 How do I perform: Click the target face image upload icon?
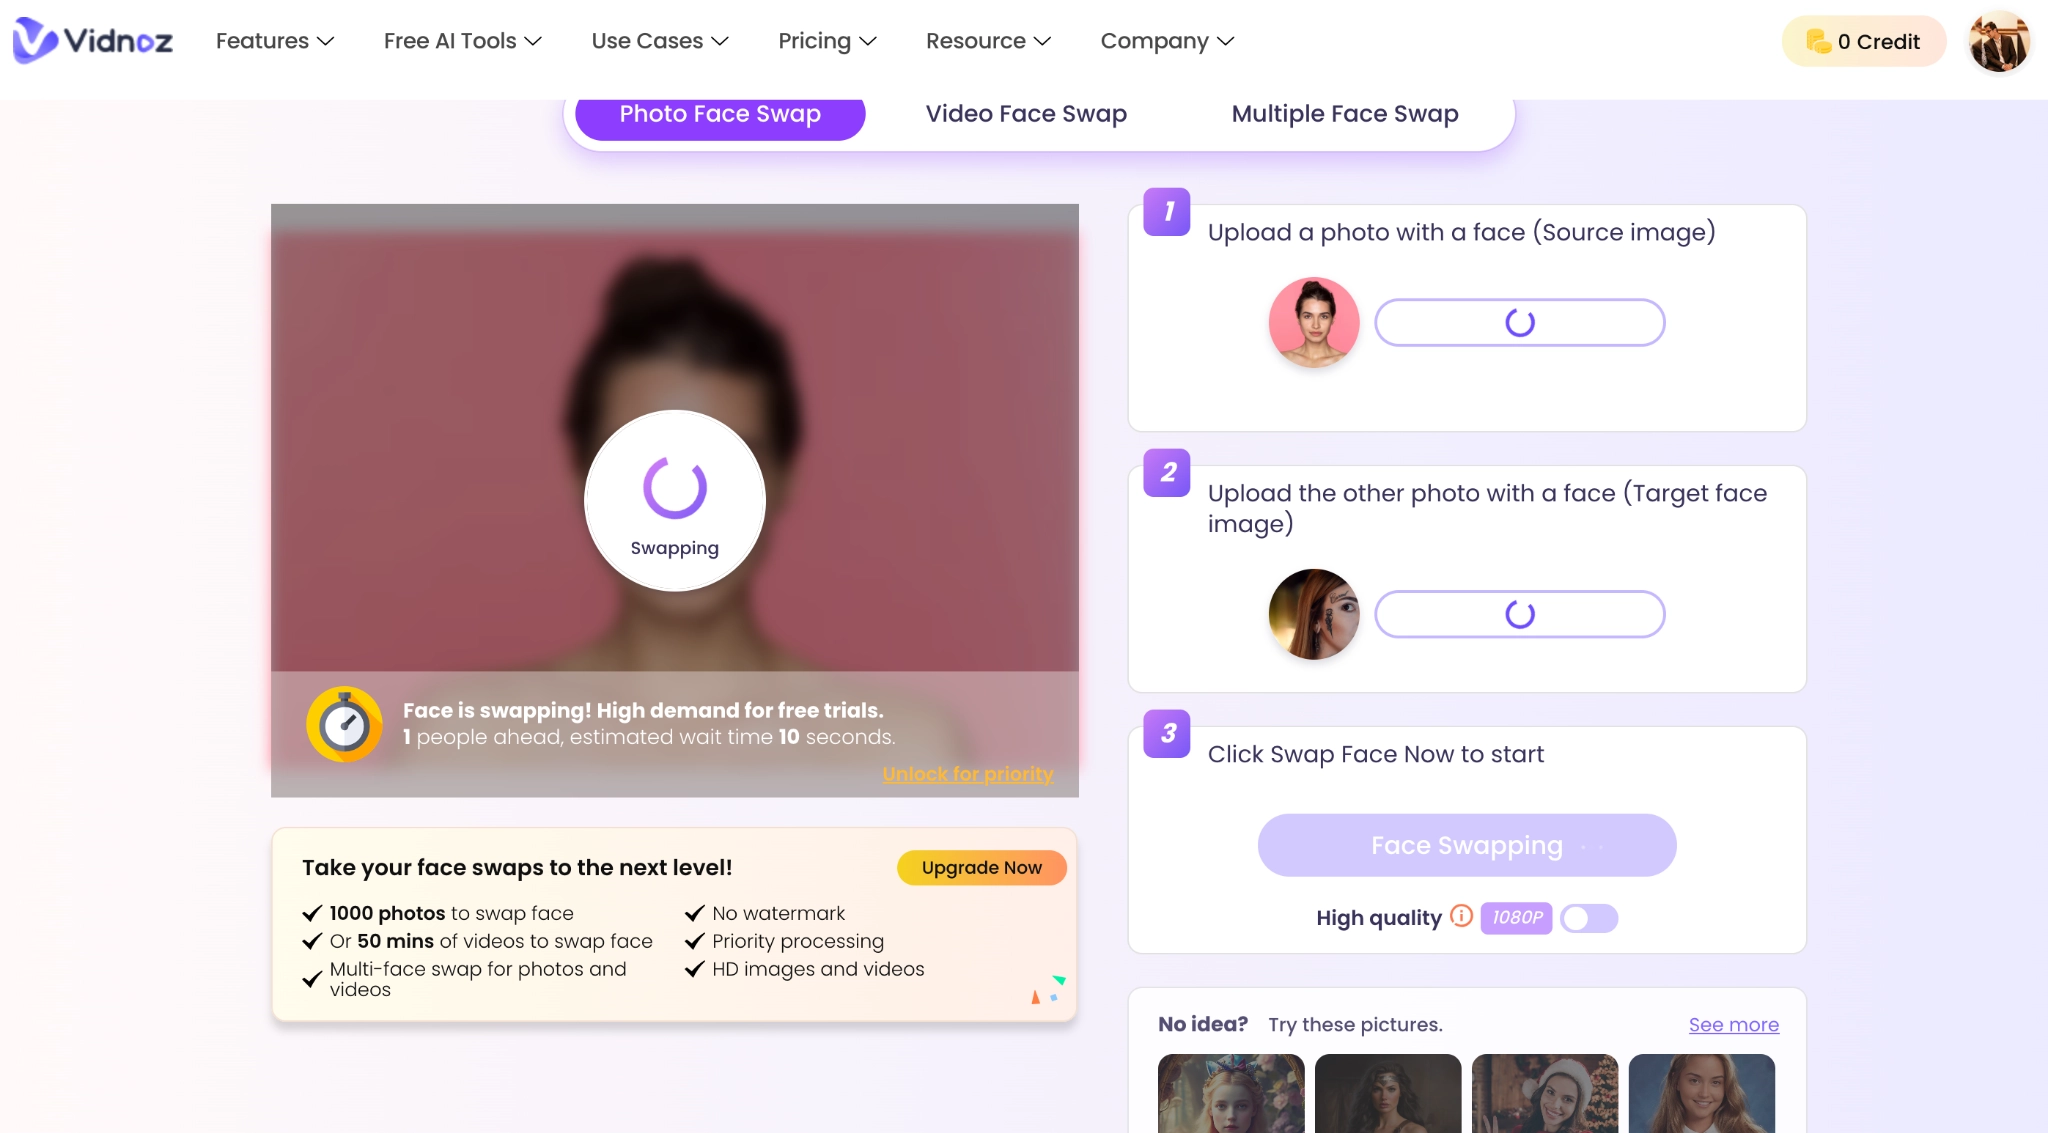1518,613
